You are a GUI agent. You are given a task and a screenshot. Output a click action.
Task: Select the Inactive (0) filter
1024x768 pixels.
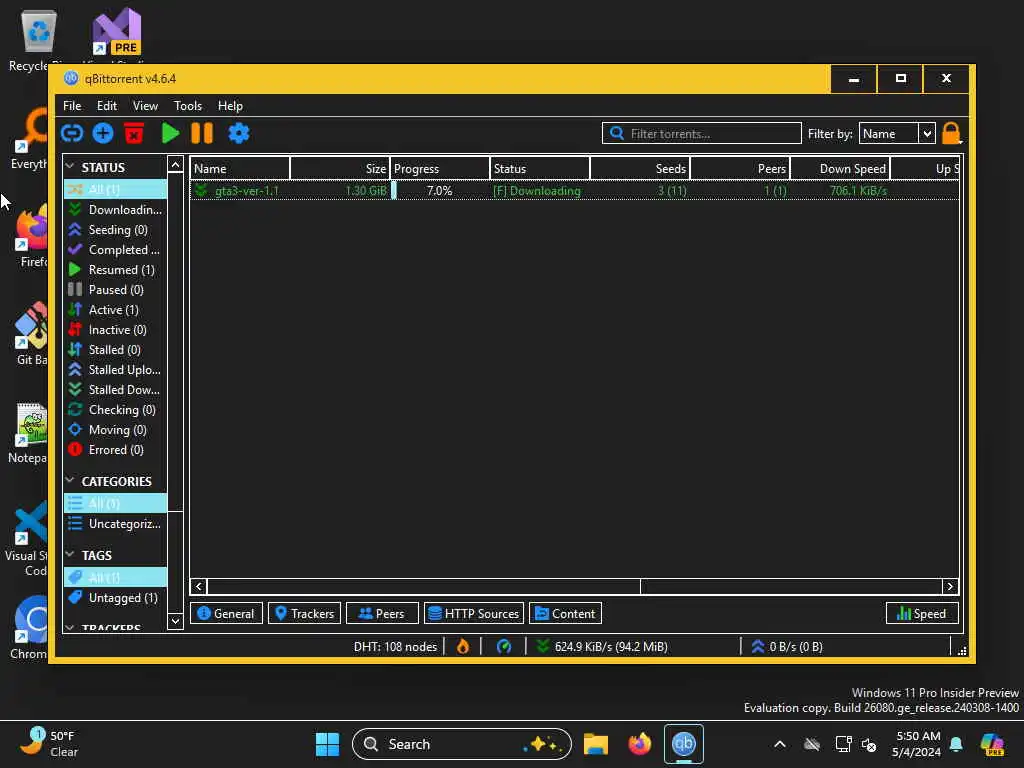coord(116,330)
